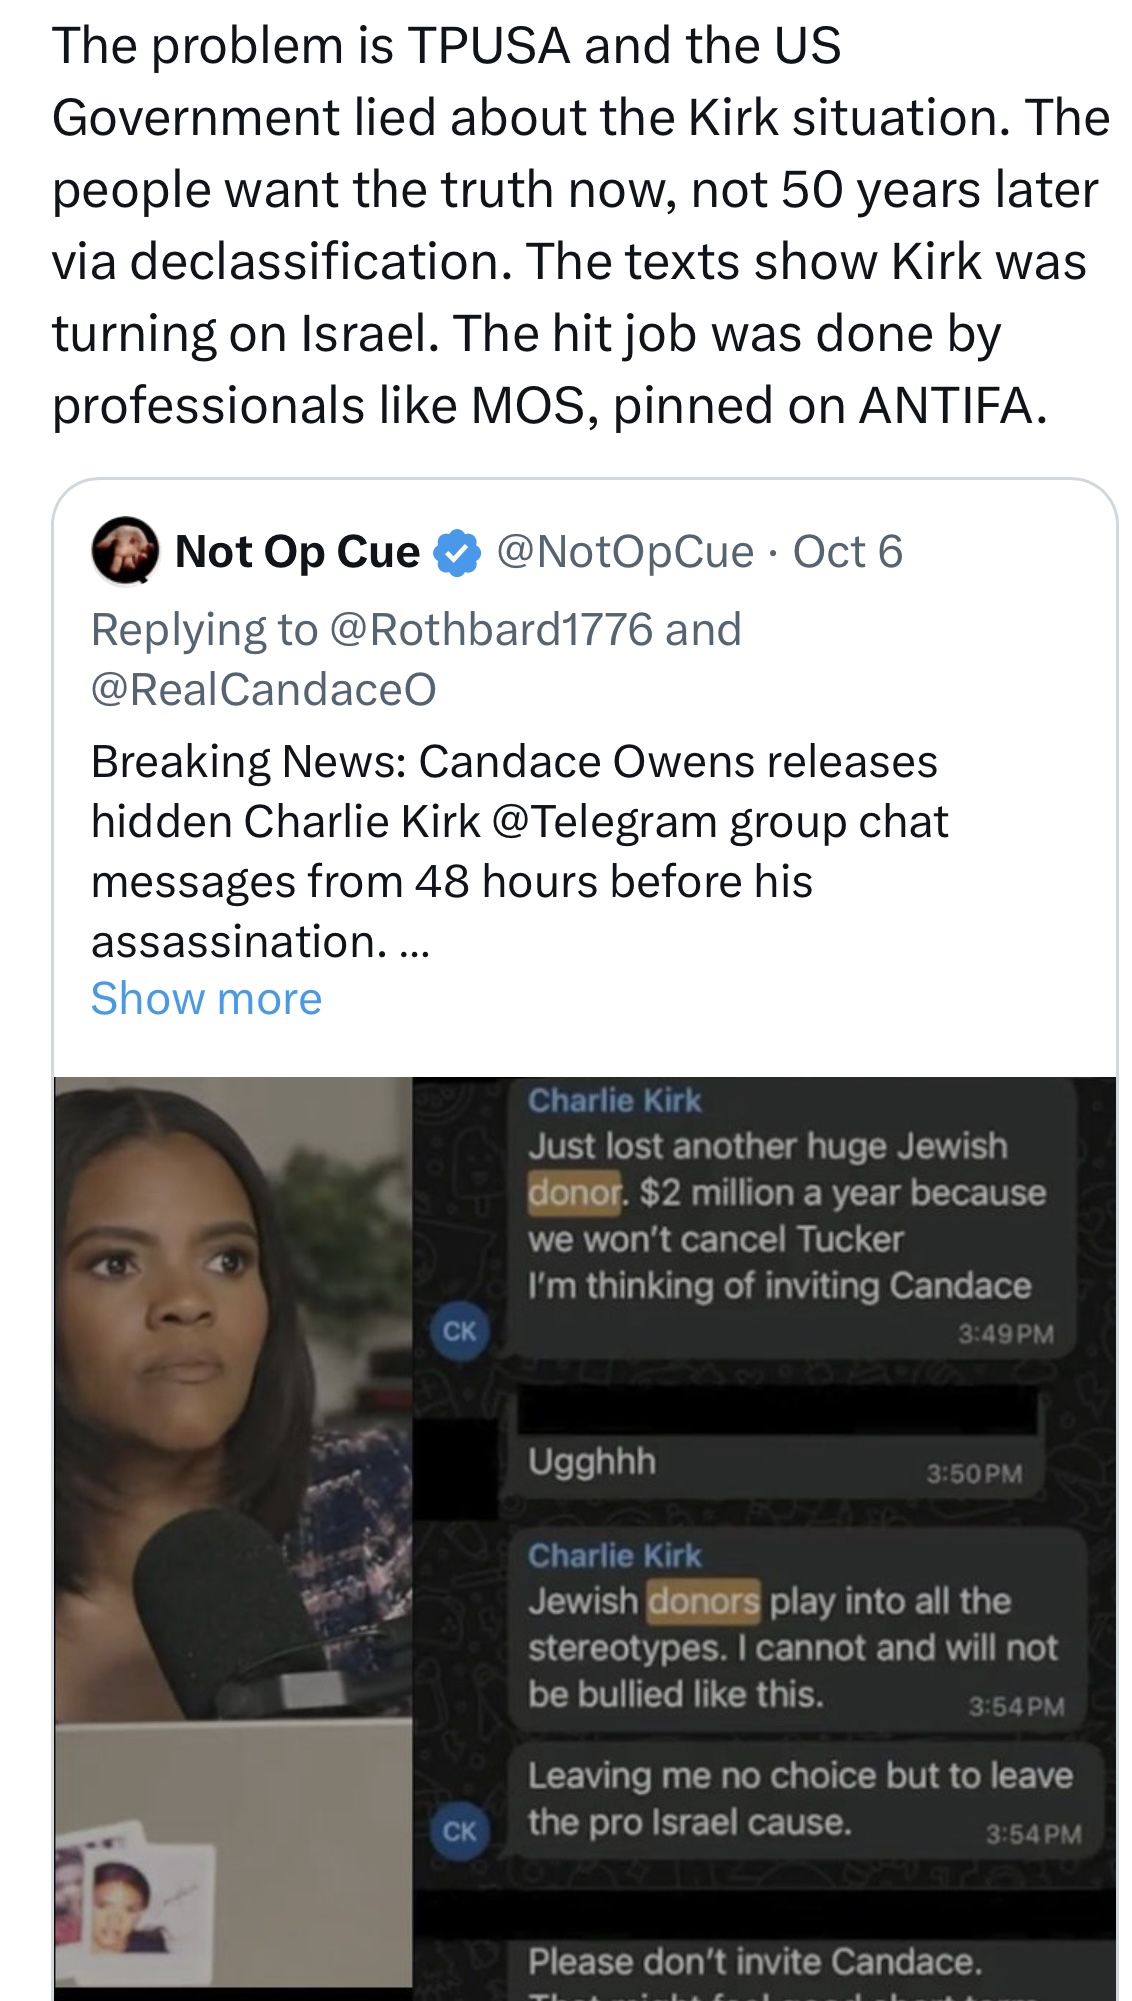Click the blue verified badge
This screenshot has height=2001, width=1132.
click(457, 553)
